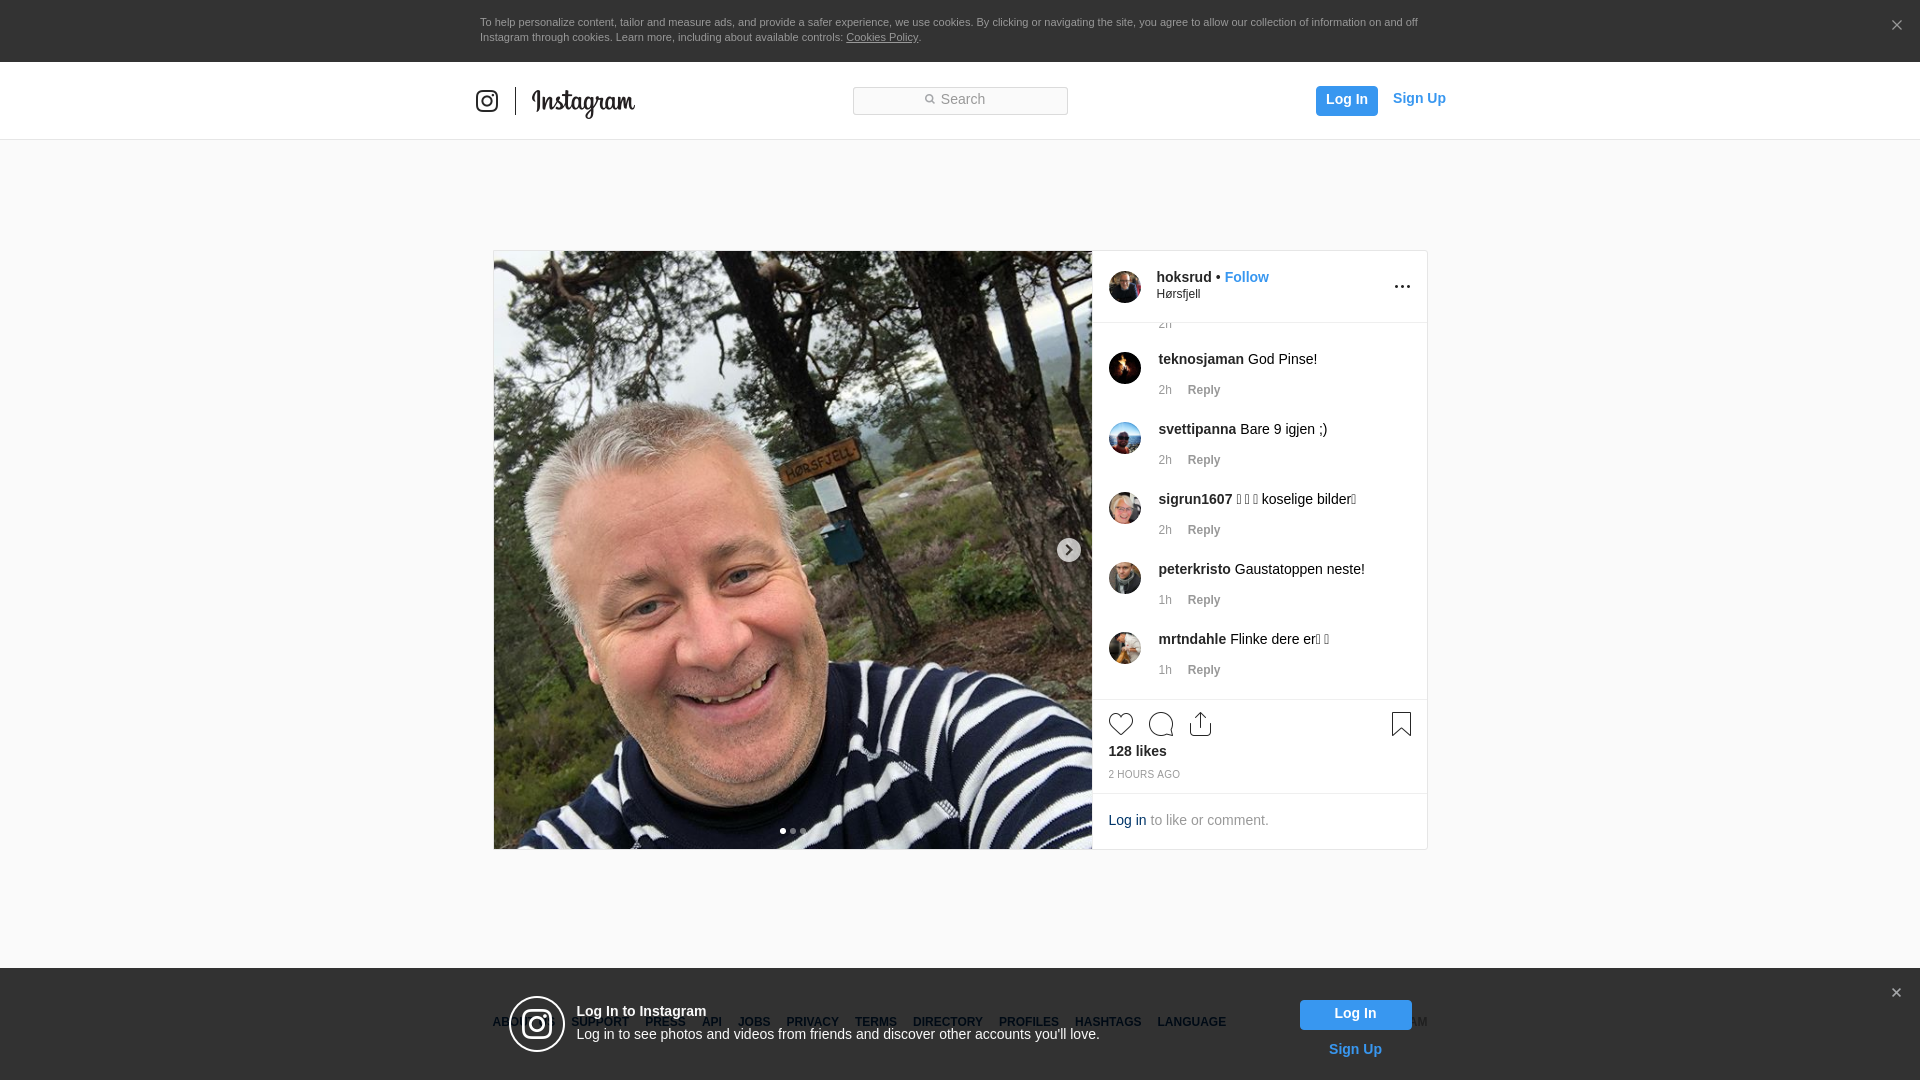Image resolution: width=1920 pixels, height=1080 pixels.
Task: Open the three-dot post options menu
Action: [1402, 287]
